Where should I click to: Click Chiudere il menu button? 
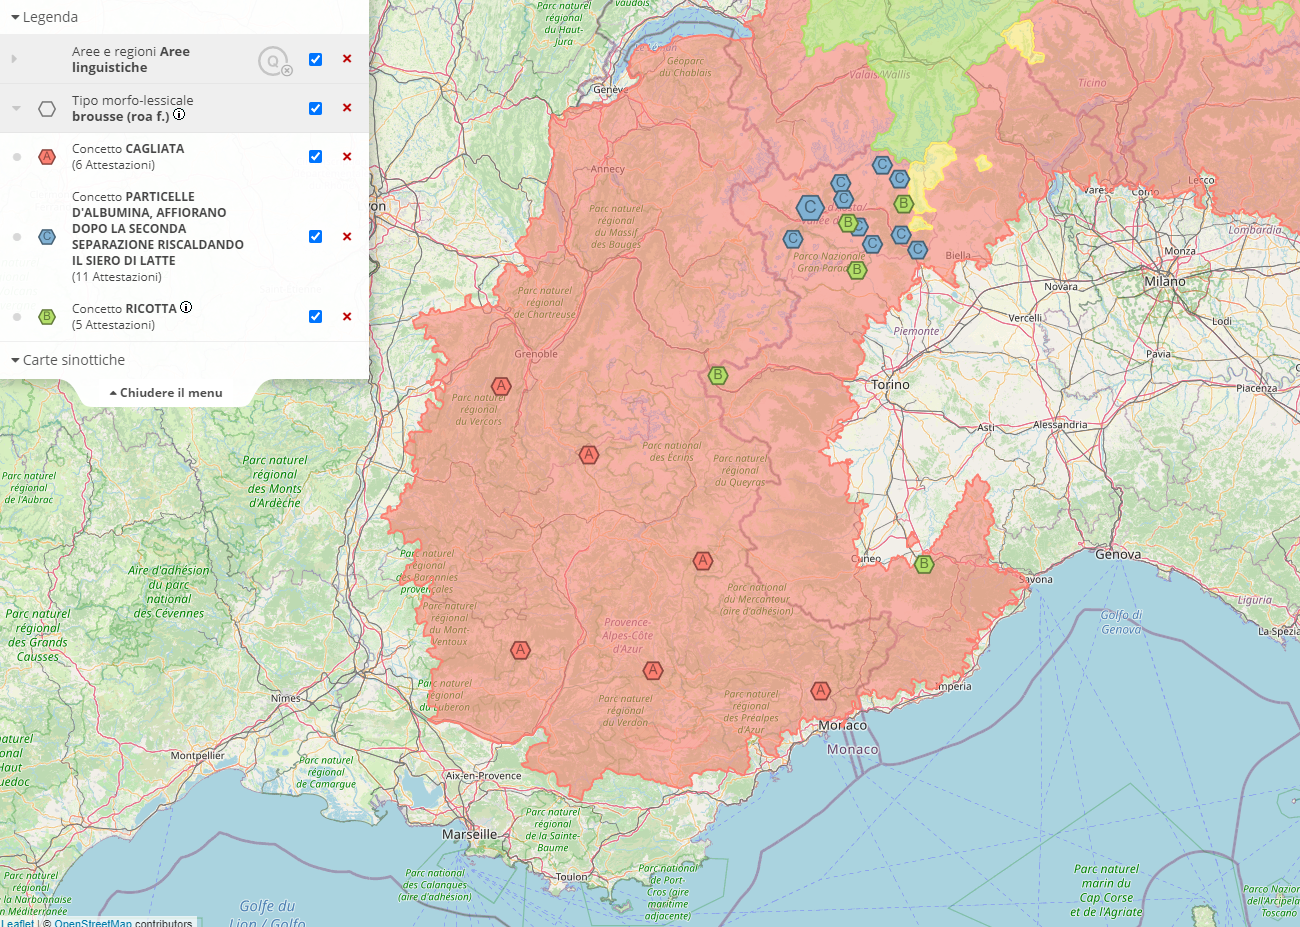coord(166,393)
